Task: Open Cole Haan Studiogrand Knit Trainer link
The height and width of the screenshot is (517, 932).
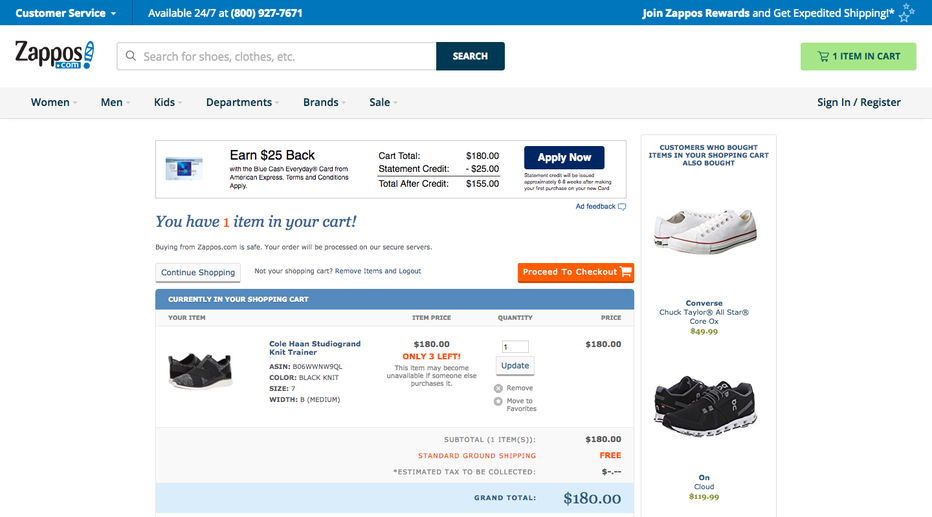Action: [315, 348]
